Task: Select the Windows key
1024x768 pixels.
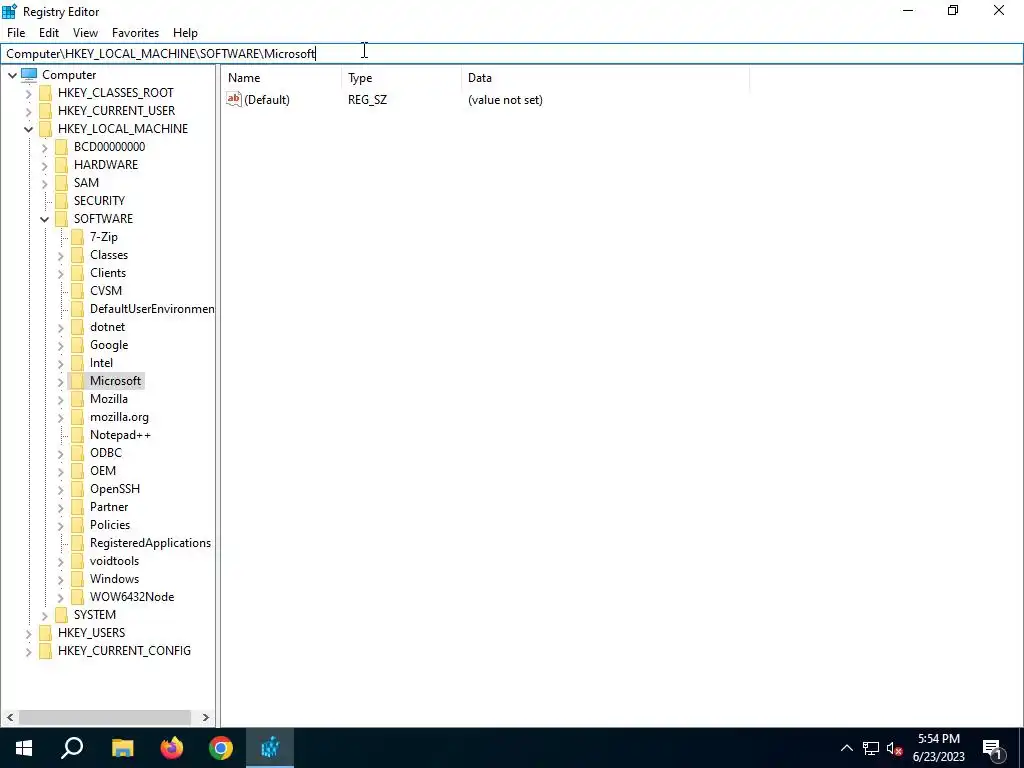Action: [114, 579]
